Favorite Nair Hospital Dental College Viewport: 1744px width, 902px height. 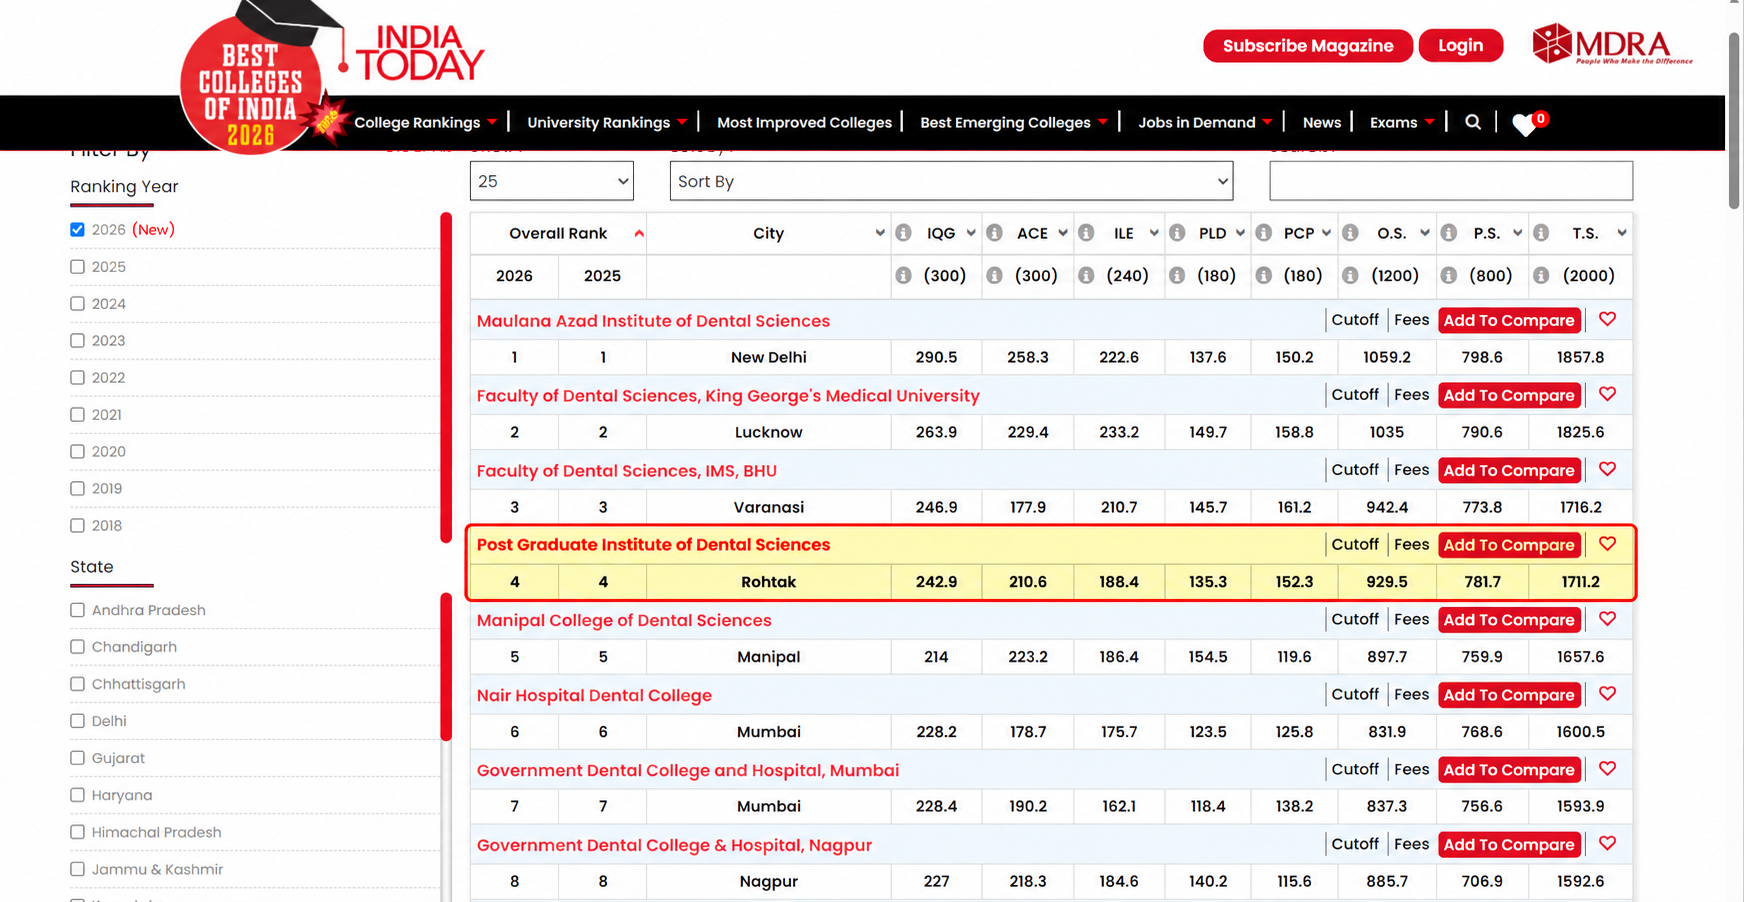click(x=1607, y=694)
